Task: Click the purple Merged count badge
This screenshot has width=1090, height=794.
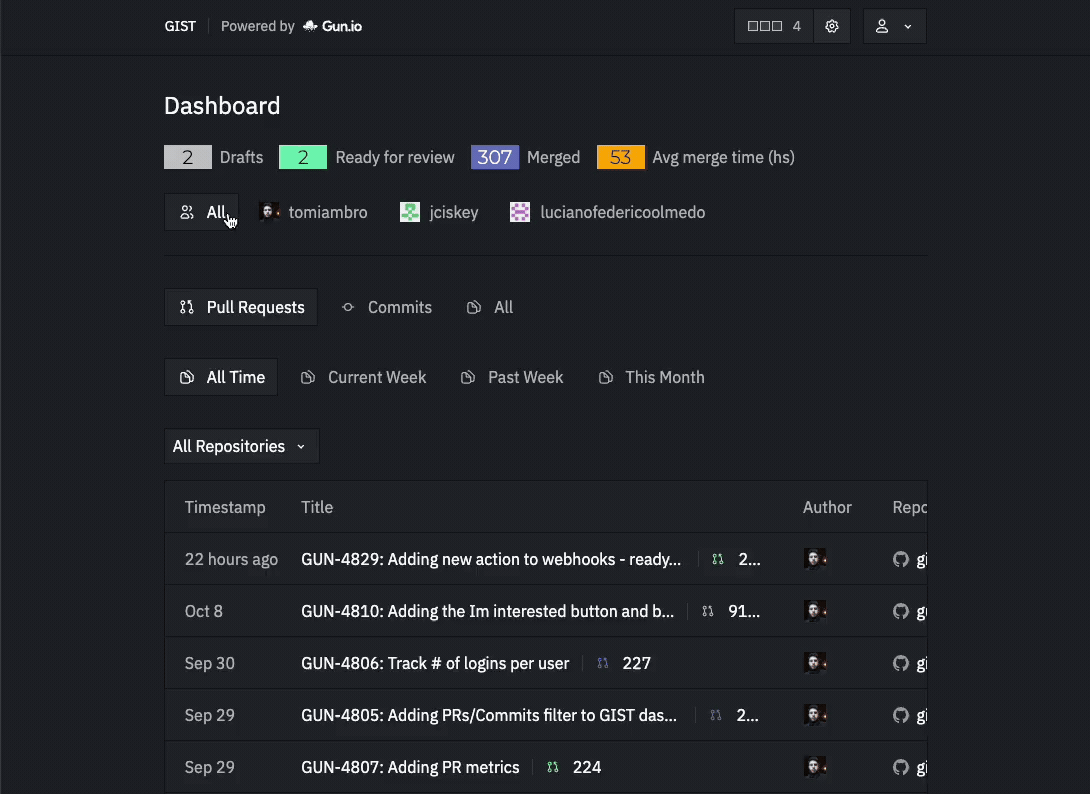Action: click(495, 157)
